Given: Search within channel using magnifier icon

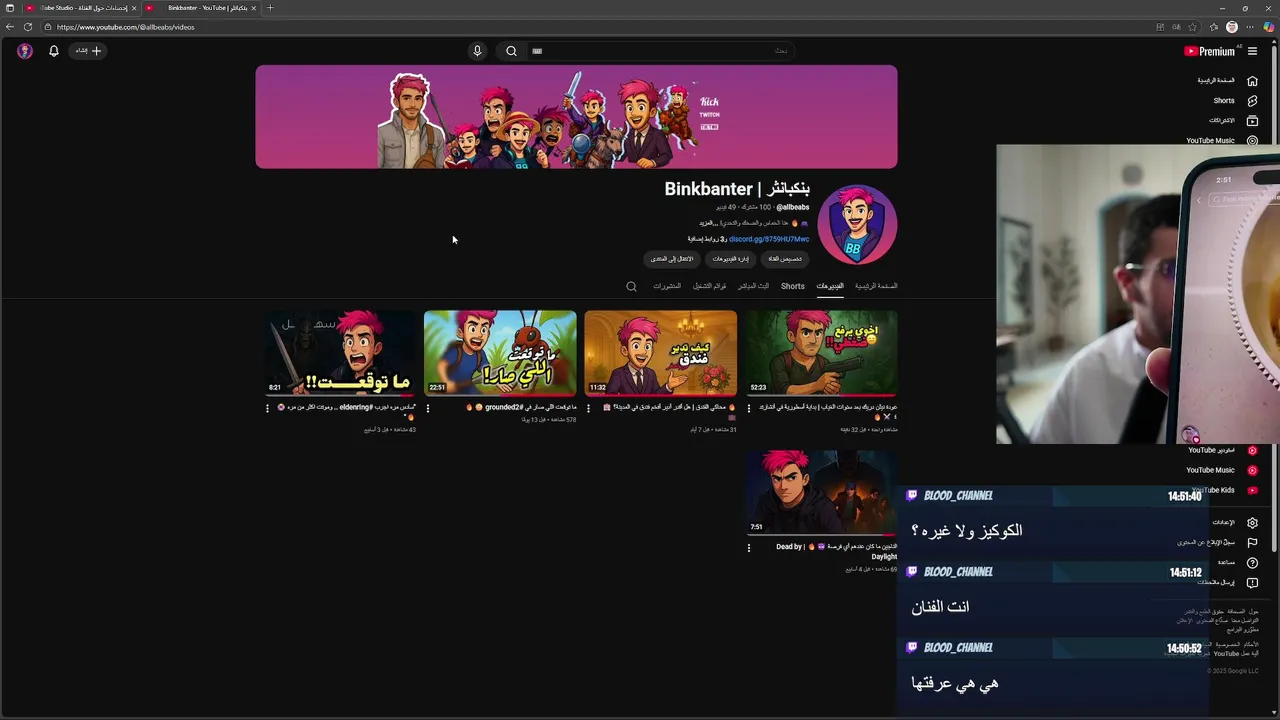Looking at the screenshot, I should pyautogui.click(x=631, y=287).
